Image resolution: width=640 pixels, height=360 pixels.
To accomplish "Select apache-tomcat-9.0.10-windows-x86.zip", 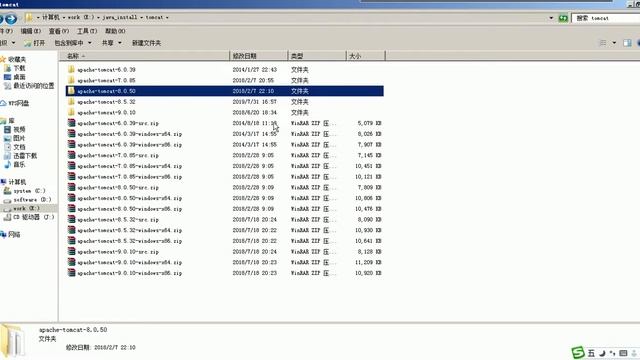I will pyautogui.click(x=224, y=273).
